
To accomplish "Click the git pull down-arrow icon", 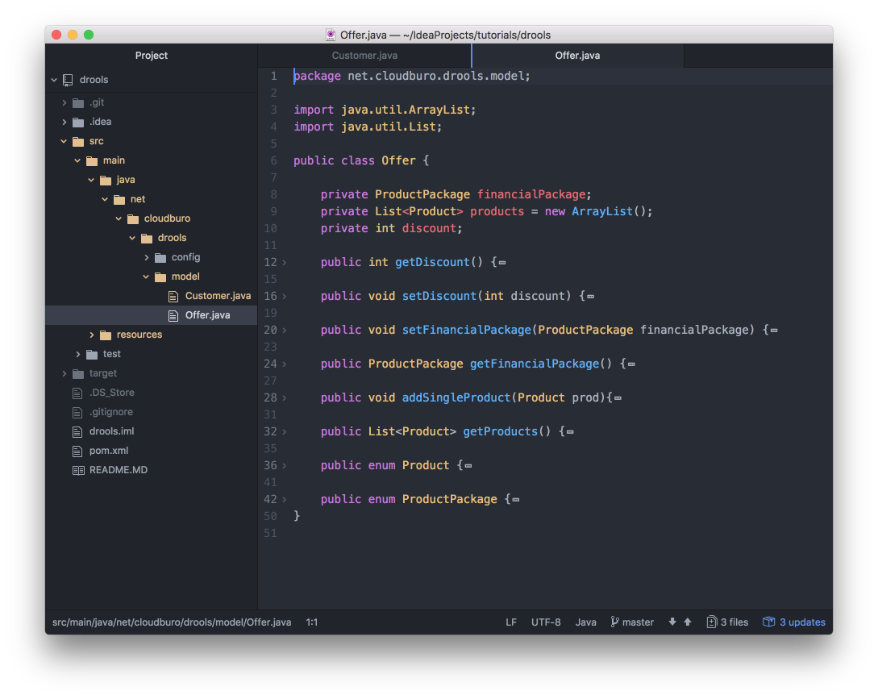I will [x=672, y=622].
